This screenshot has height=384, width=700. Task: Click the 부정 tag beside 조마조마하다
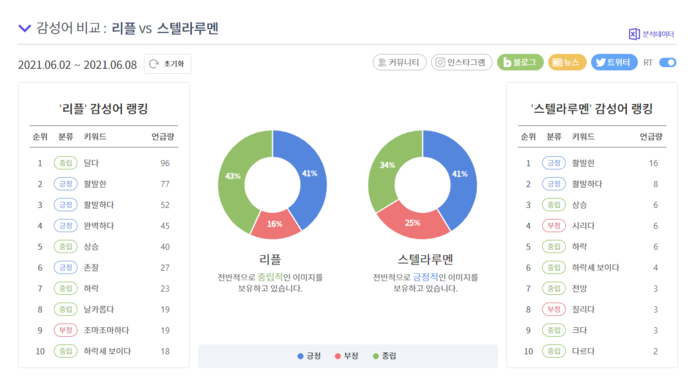coord(66,330)
